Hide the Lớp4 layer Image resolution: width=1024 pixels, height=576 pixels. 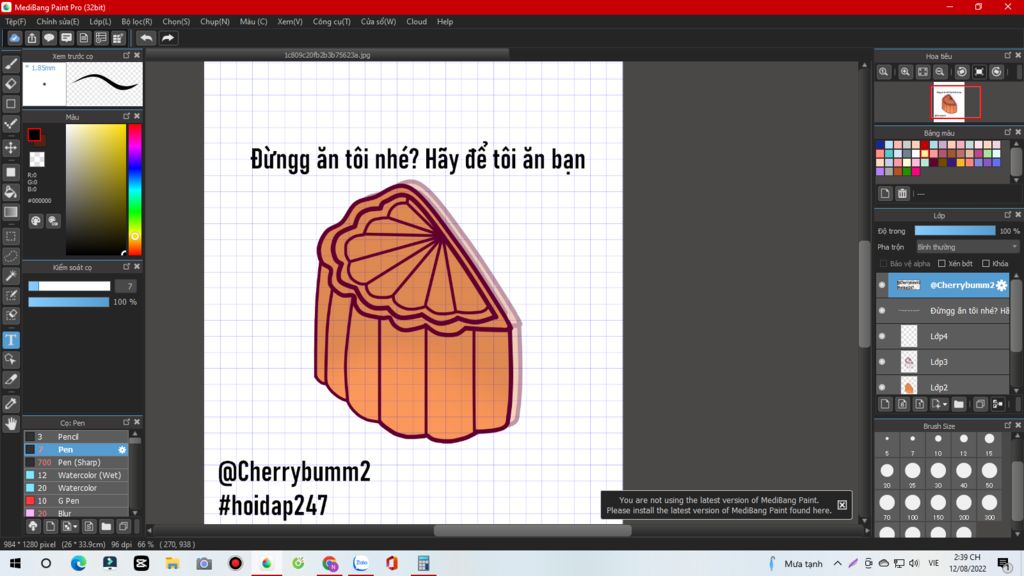[x=882, y=336]
